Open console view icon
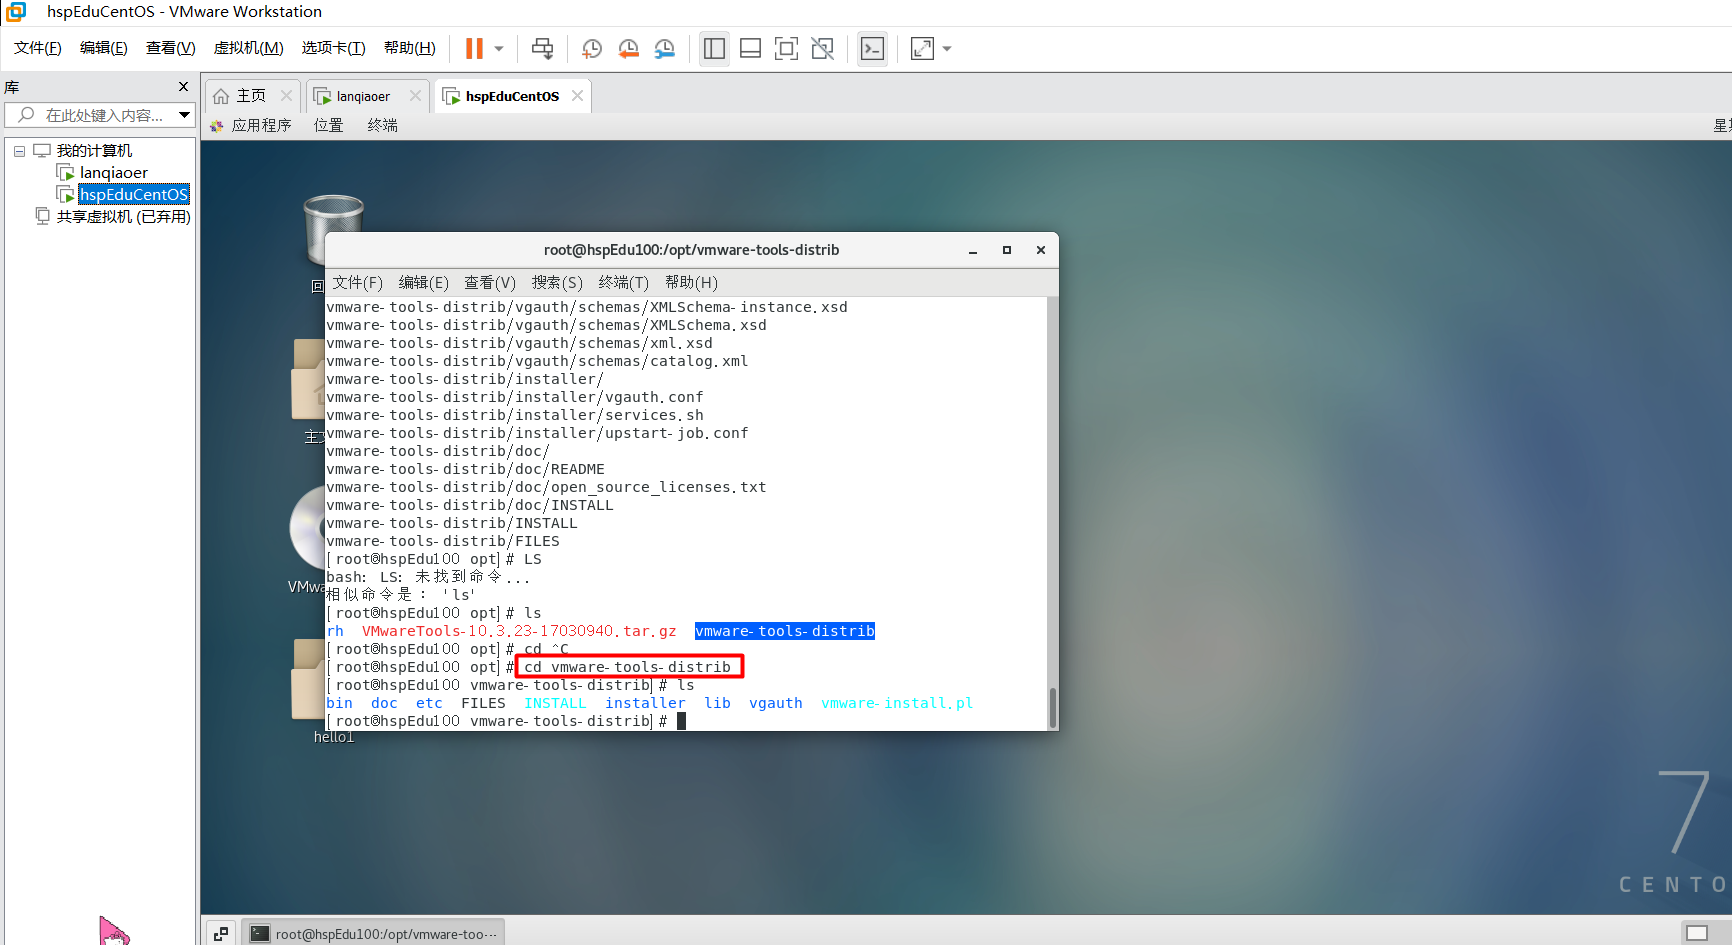The width and height of the screenshot is (1732, 945). point(872,48)
